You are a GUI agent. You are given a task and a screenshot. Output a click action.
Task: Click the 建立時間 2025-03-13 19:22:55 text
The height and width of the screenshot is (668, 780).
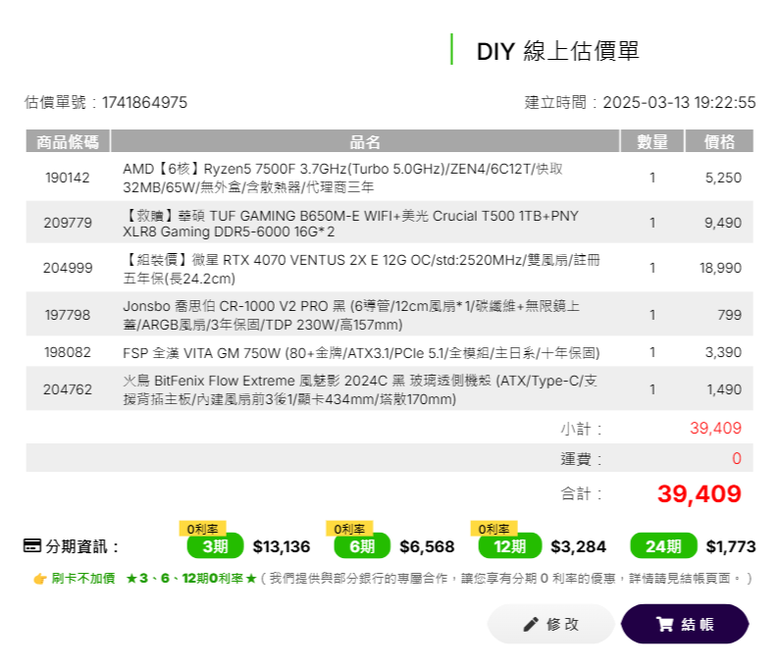point(640,102)
